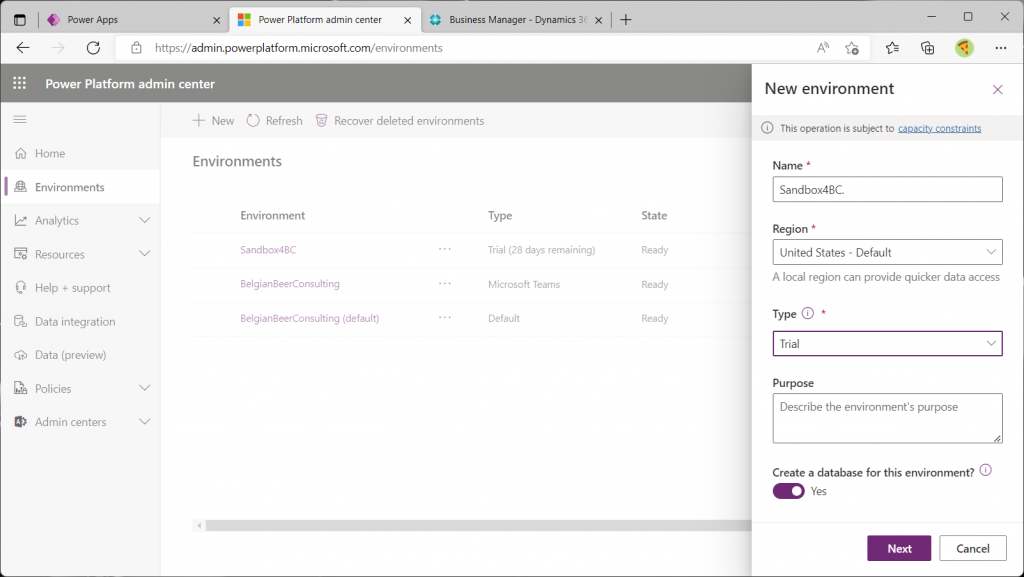This screenshot has width=1024, height=577.
Task: Click the horizontal scrollbar under environments
Action: pos(478,525)
